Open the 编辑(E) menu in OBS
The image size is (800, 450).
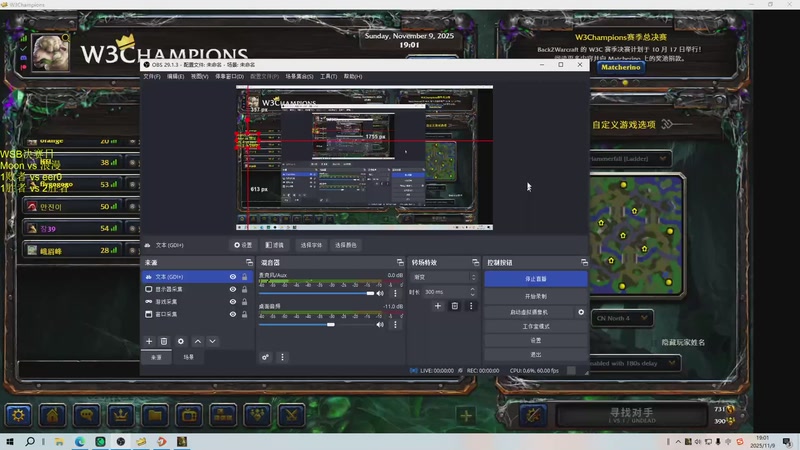coord(176,77)
